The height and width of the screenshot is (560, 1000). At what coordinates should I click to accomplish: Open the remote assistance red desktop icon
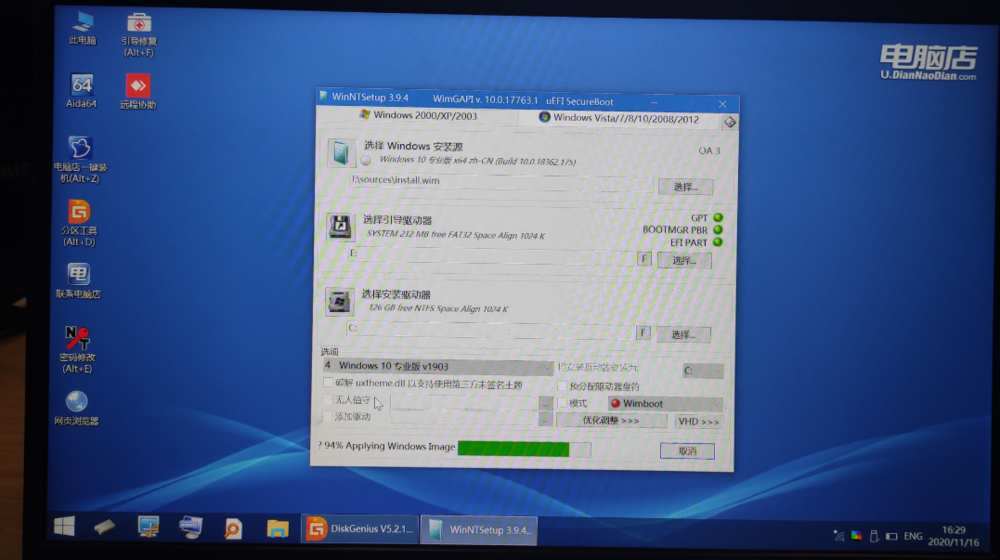click(138, 91)
